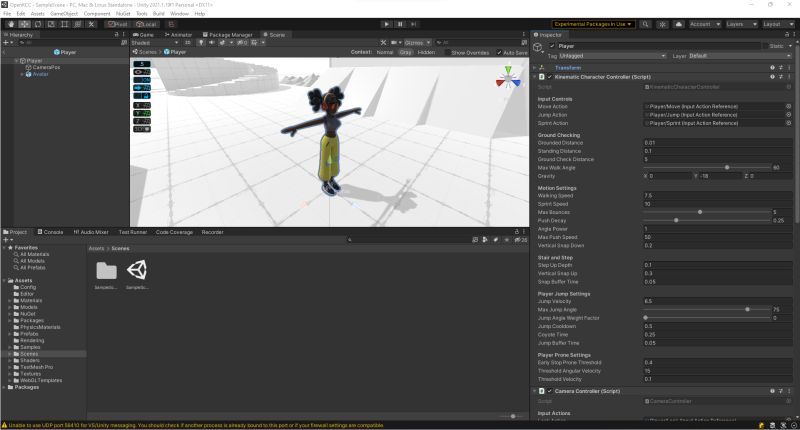Toggle the Static checkbox
The height and width of the screenshot is (430, 800).
(764, 46)
